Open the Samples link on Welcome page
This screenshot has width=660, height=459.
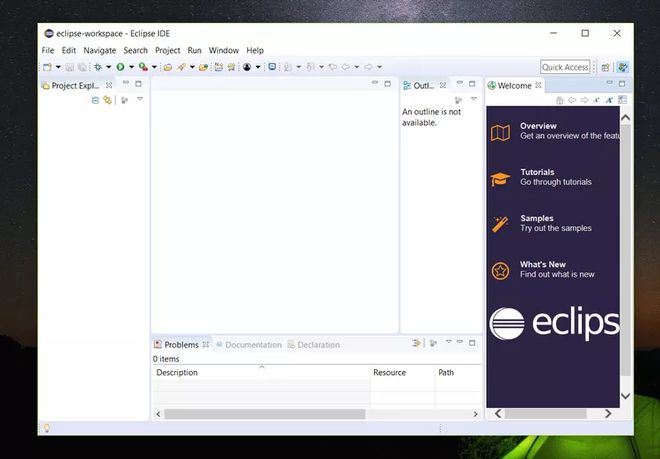pos(542,223)
